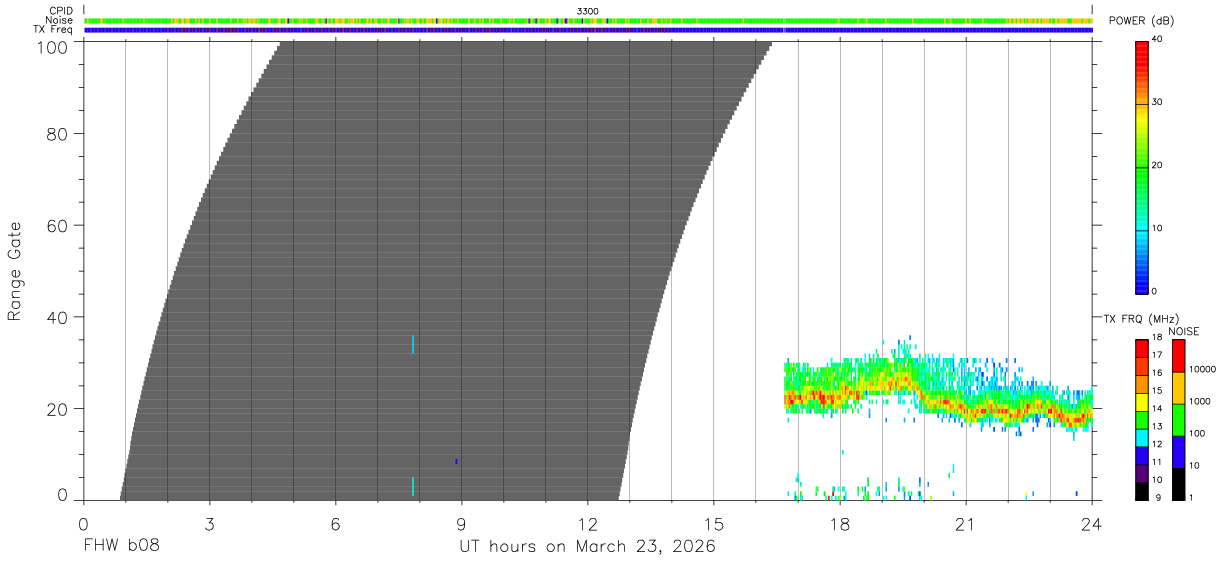This screenshot has height=567, width=1228.
Task: Click the Noise row label at top left
Action: coord(60,21)
